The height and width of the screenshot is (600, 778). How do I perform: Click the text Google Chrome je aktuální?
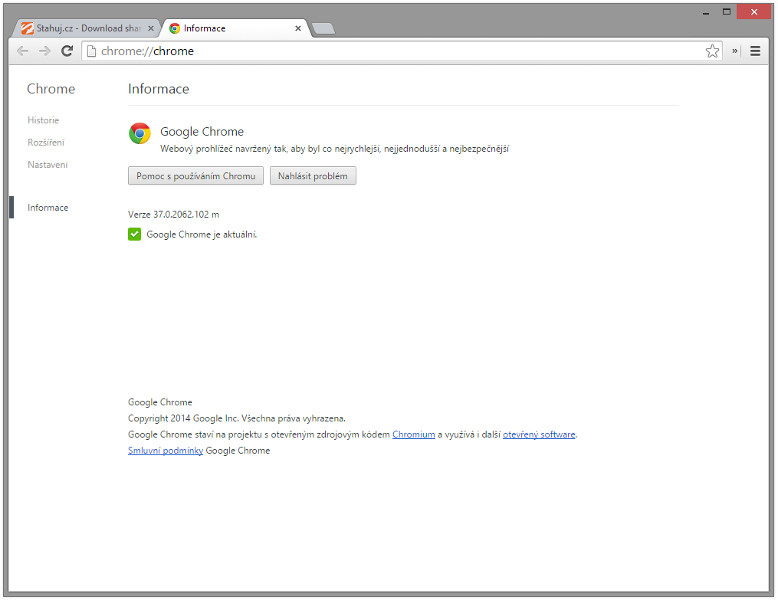pos(202,234)
